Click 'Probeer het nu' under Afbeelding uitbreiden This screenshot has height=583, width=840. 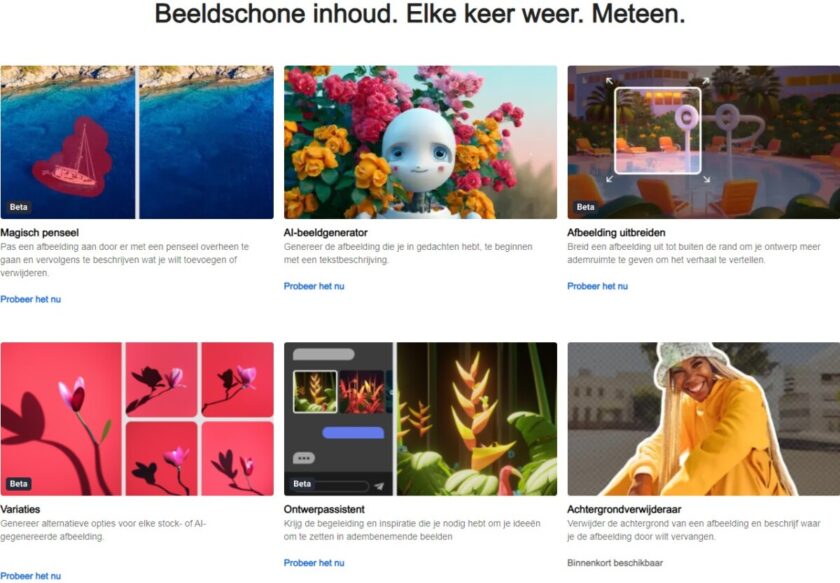pyautogui.click(x=597, y=286)
